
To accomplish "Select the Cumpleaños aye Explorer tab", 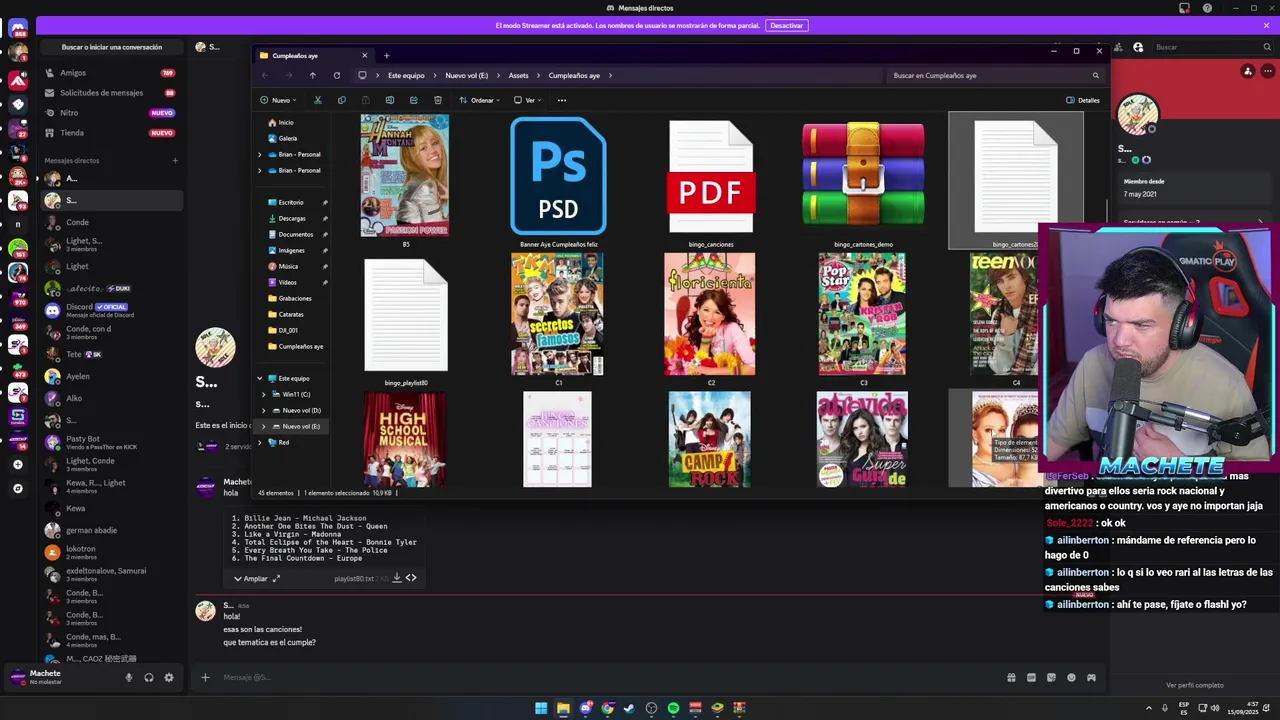I will [313, 56].
